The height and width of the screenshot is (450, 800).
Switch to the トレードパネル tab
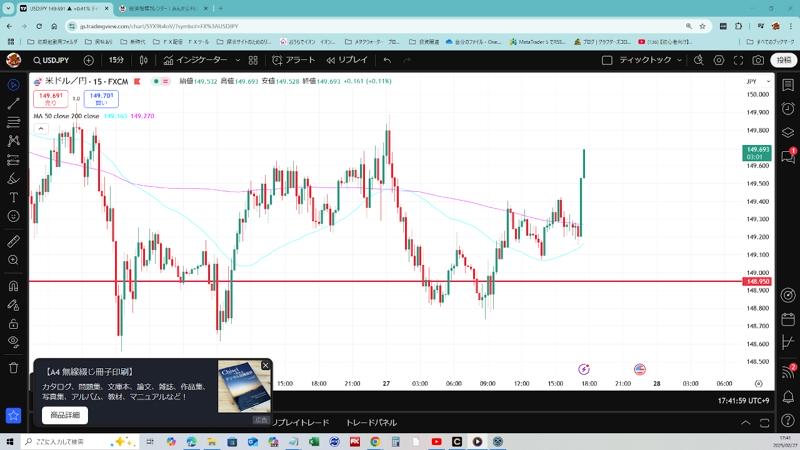click(371, 423)
